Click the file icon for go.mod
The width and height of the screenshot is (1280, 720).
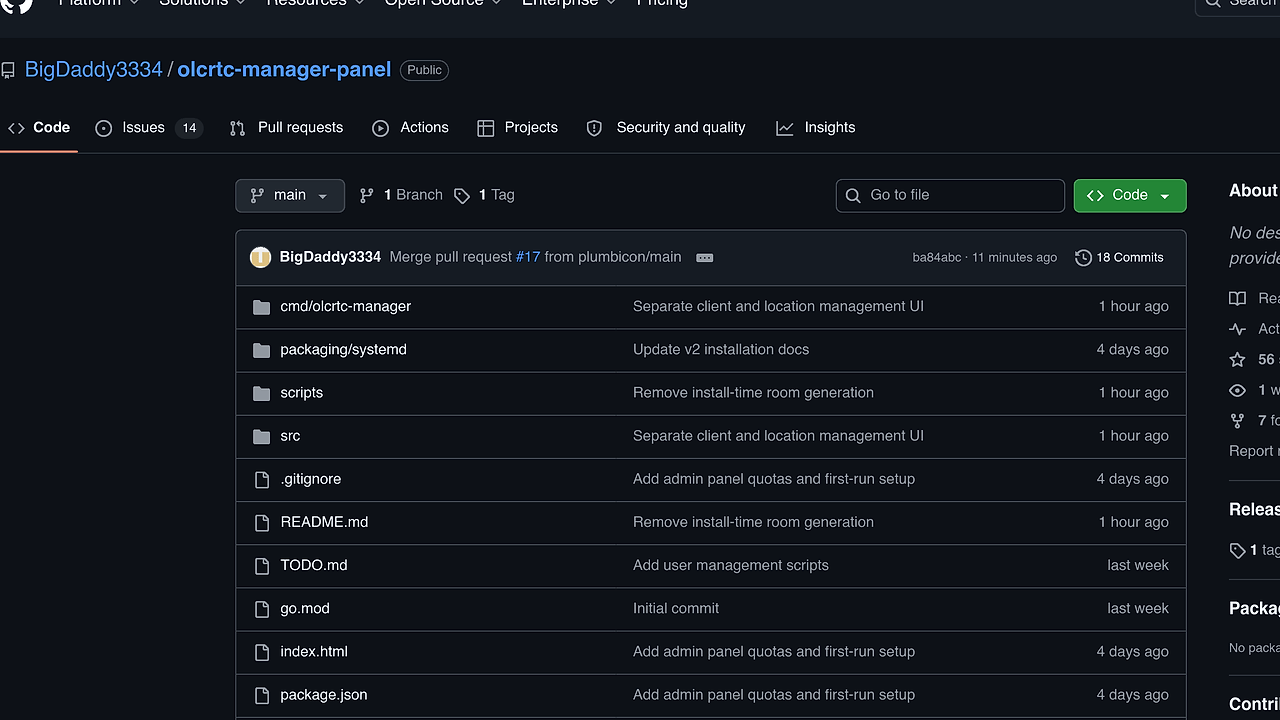coord(262,608)
